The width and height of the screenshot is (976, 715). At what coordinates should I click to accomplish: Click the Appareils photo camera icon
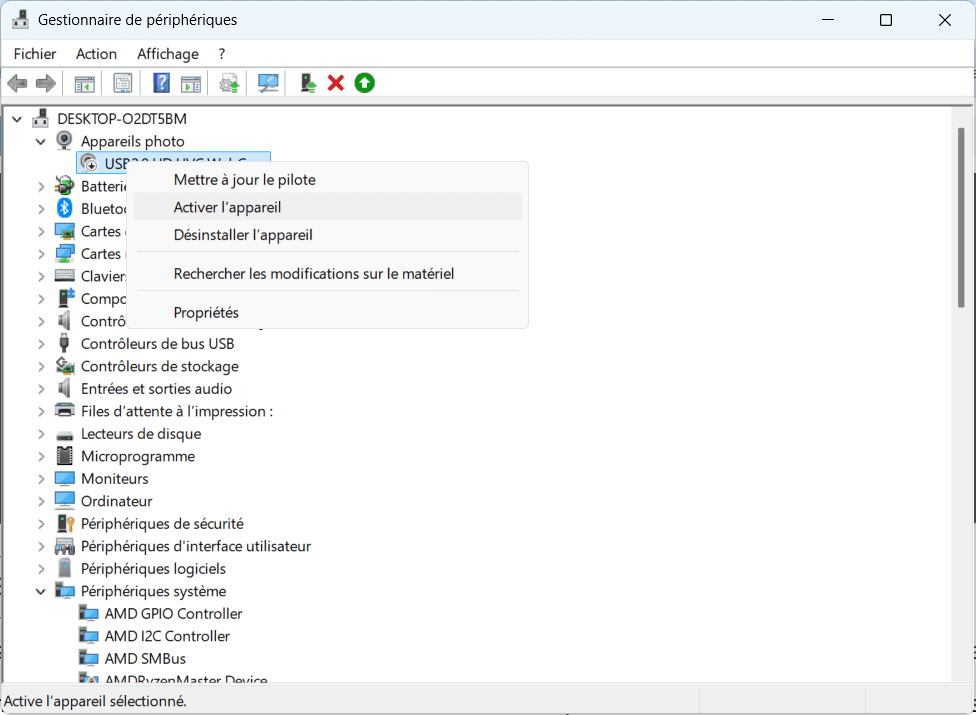pos(64,141)
